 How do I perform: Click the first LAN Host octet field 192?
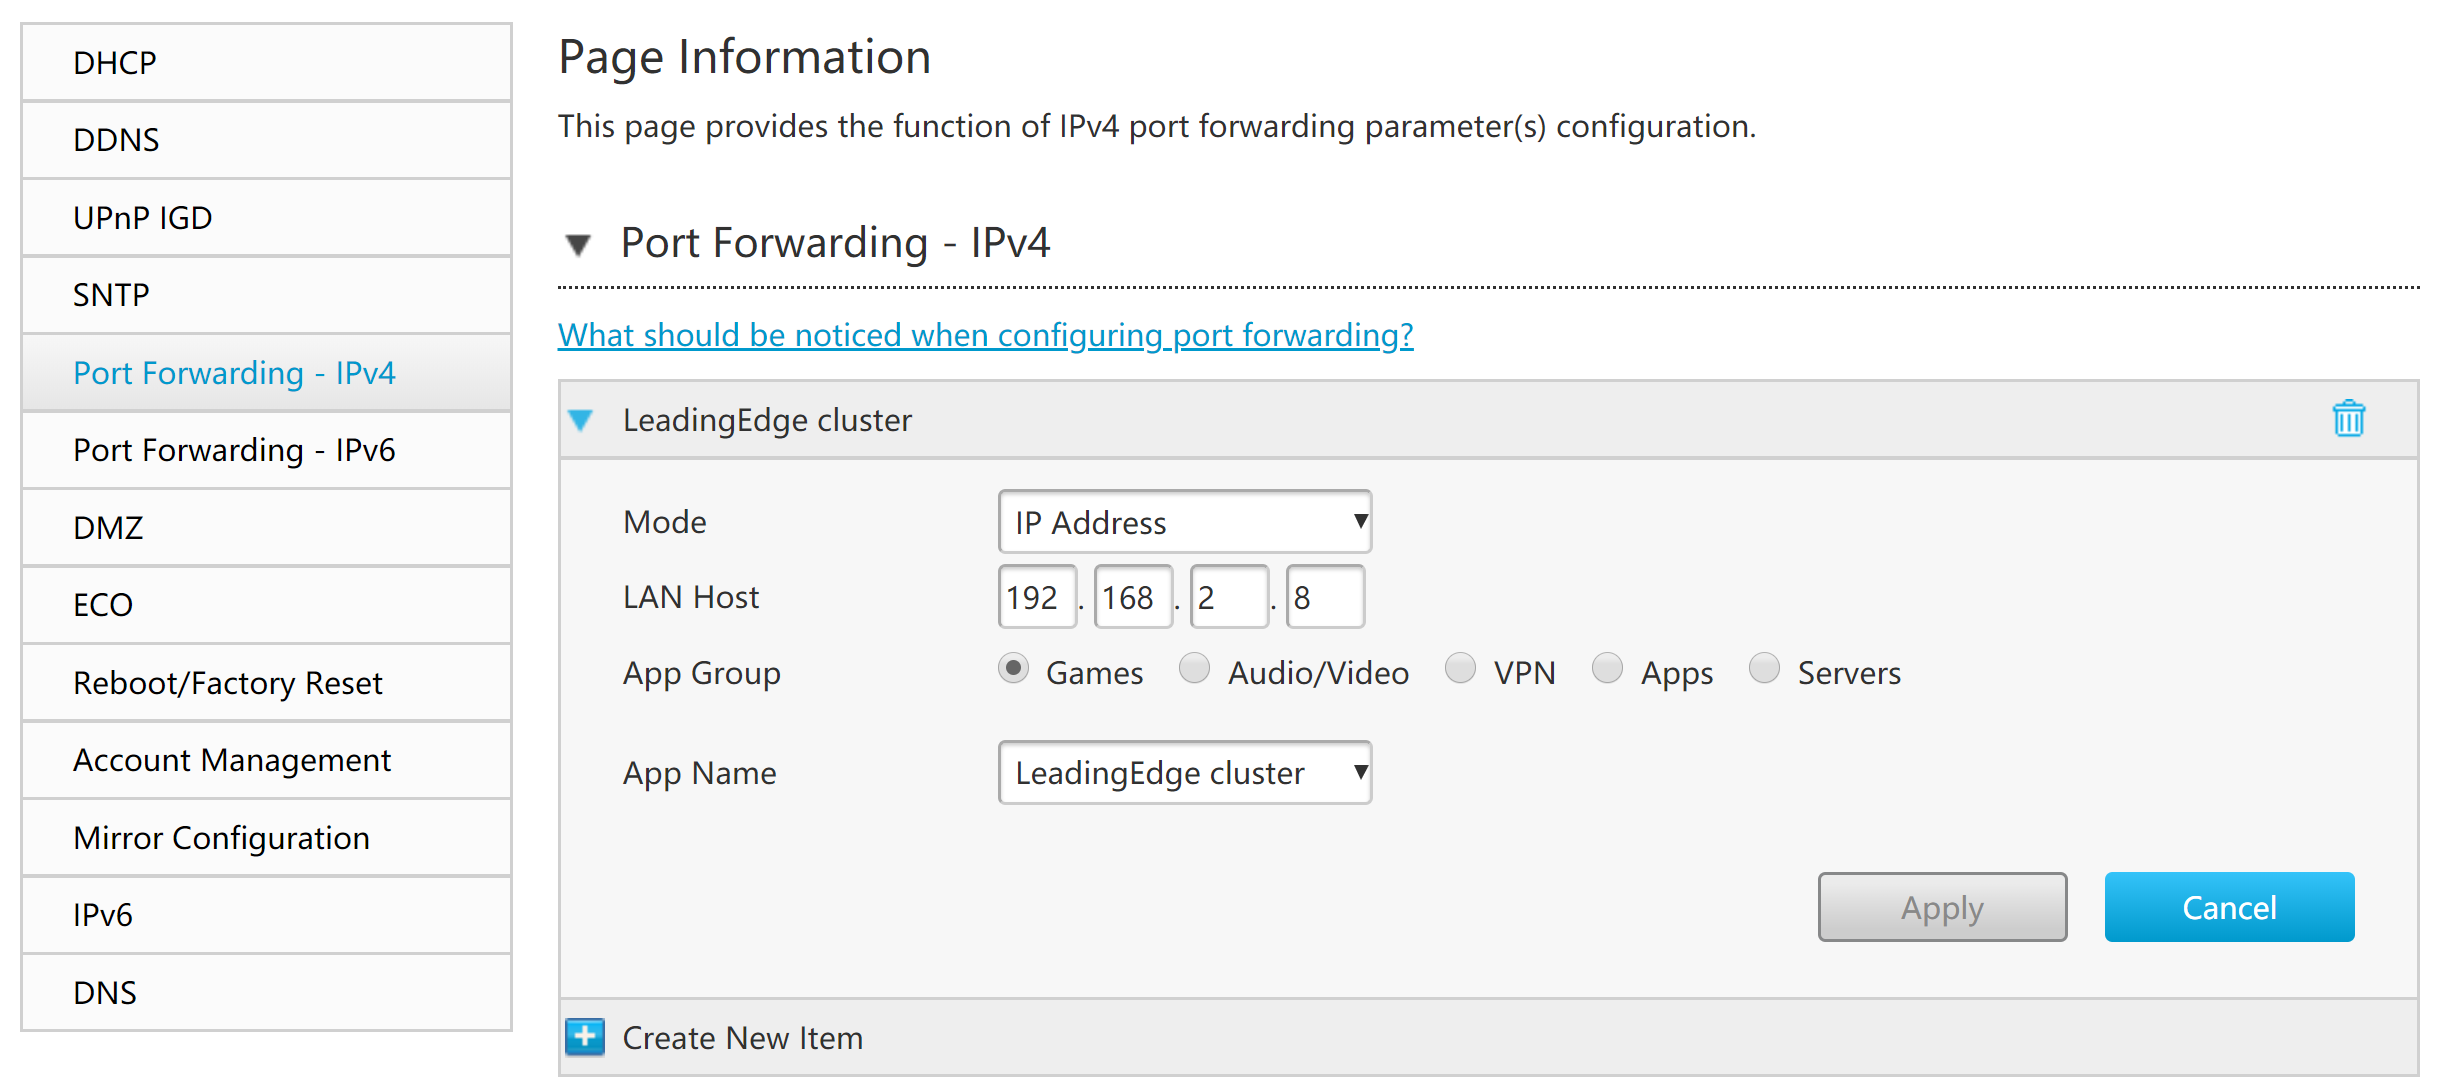(x=1037, y=597)
